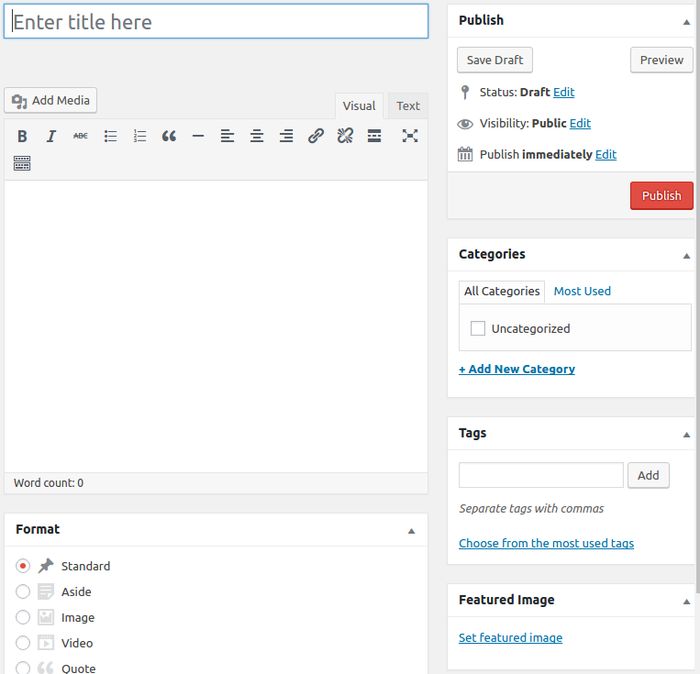This screenshot has height=674, width=700.
Task: Click the Word count: 0 status text
Action: pyautogui.click(x=49, y=483)
